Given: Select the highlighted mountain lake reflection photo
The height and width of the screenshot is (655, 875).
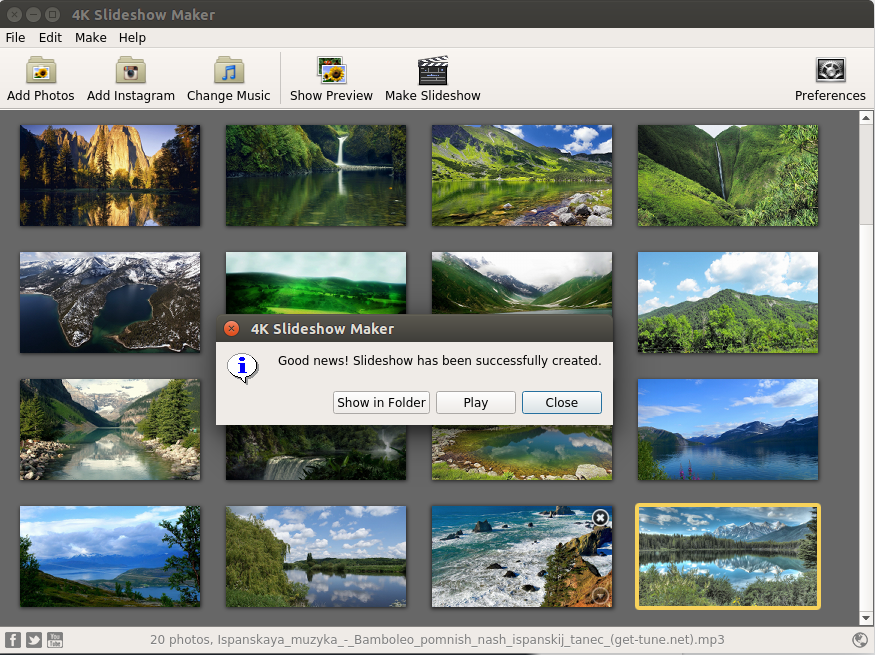Looking at the screenshot, I should (x=728, y=556).
